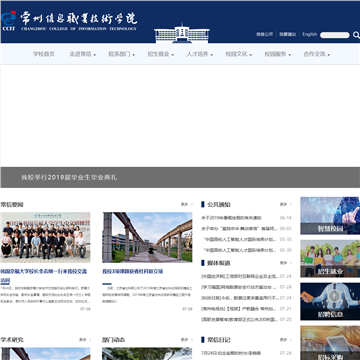Open the headline below the colonnade photo
The image size is (360, 360).
click(133, 272)
